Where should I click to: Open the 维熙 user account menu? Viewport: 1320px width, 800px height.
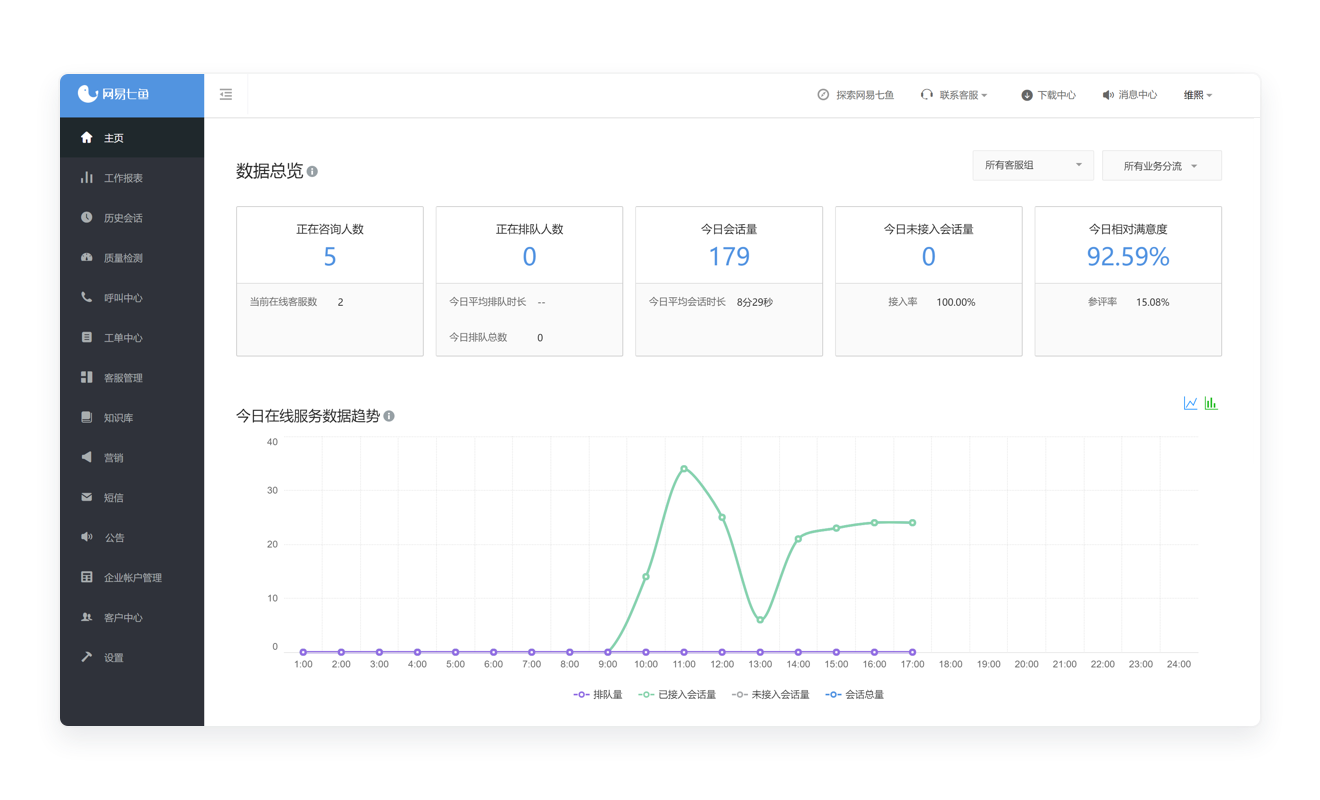tap(1198, 95)
